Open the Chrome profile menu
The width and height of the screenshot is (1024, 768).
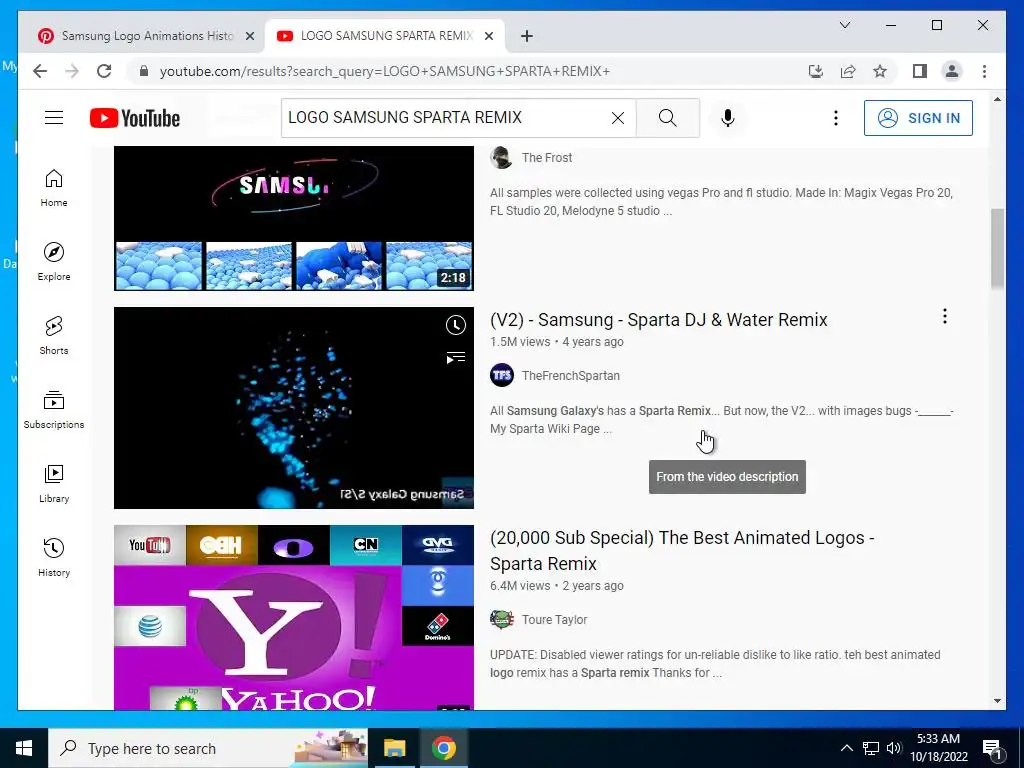pyautogui.click(x=952, y=71)
